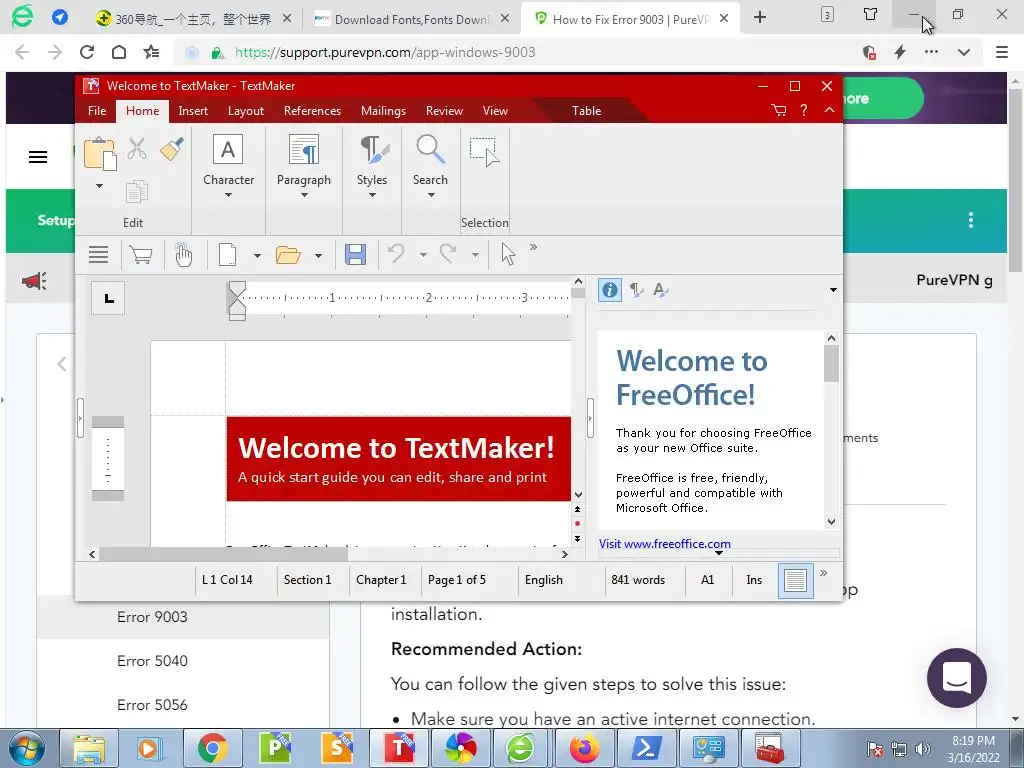The image size is (1024, 768).
Task: Click the English language status field
Action: (x=543, y=580)
